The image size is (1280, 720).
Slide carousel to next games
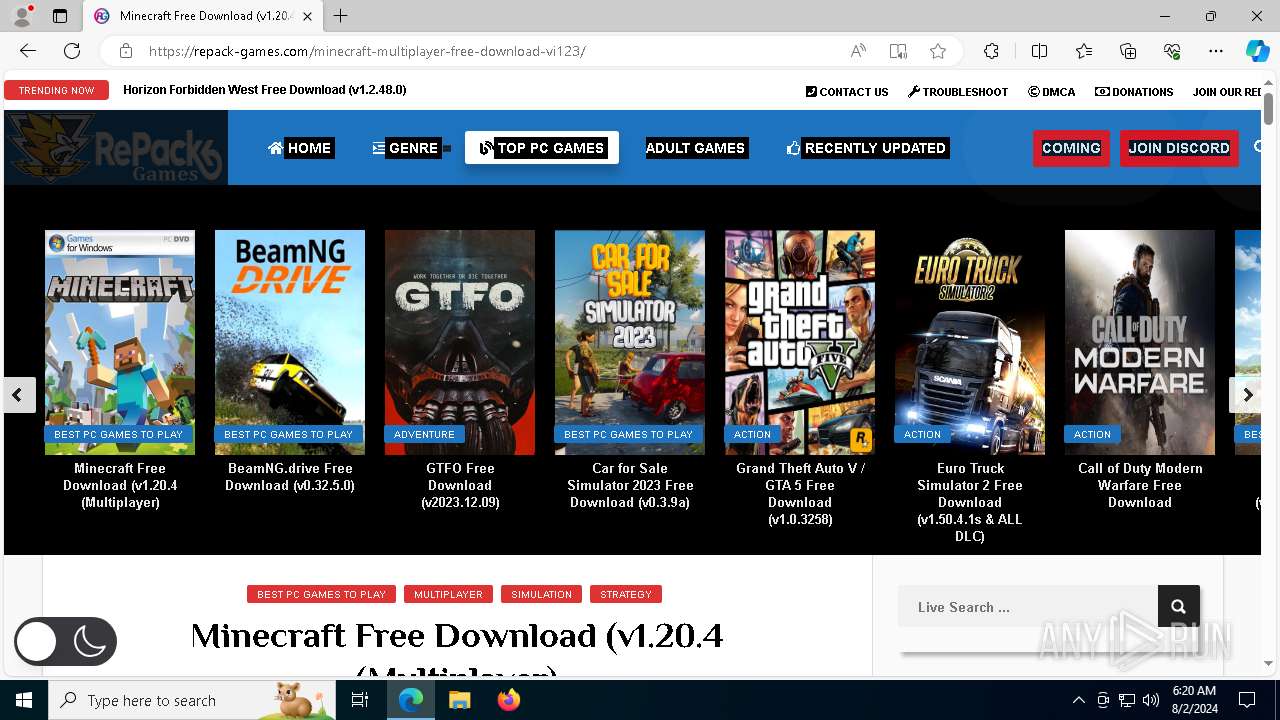pyautogui.click(x=1247, y=395)
